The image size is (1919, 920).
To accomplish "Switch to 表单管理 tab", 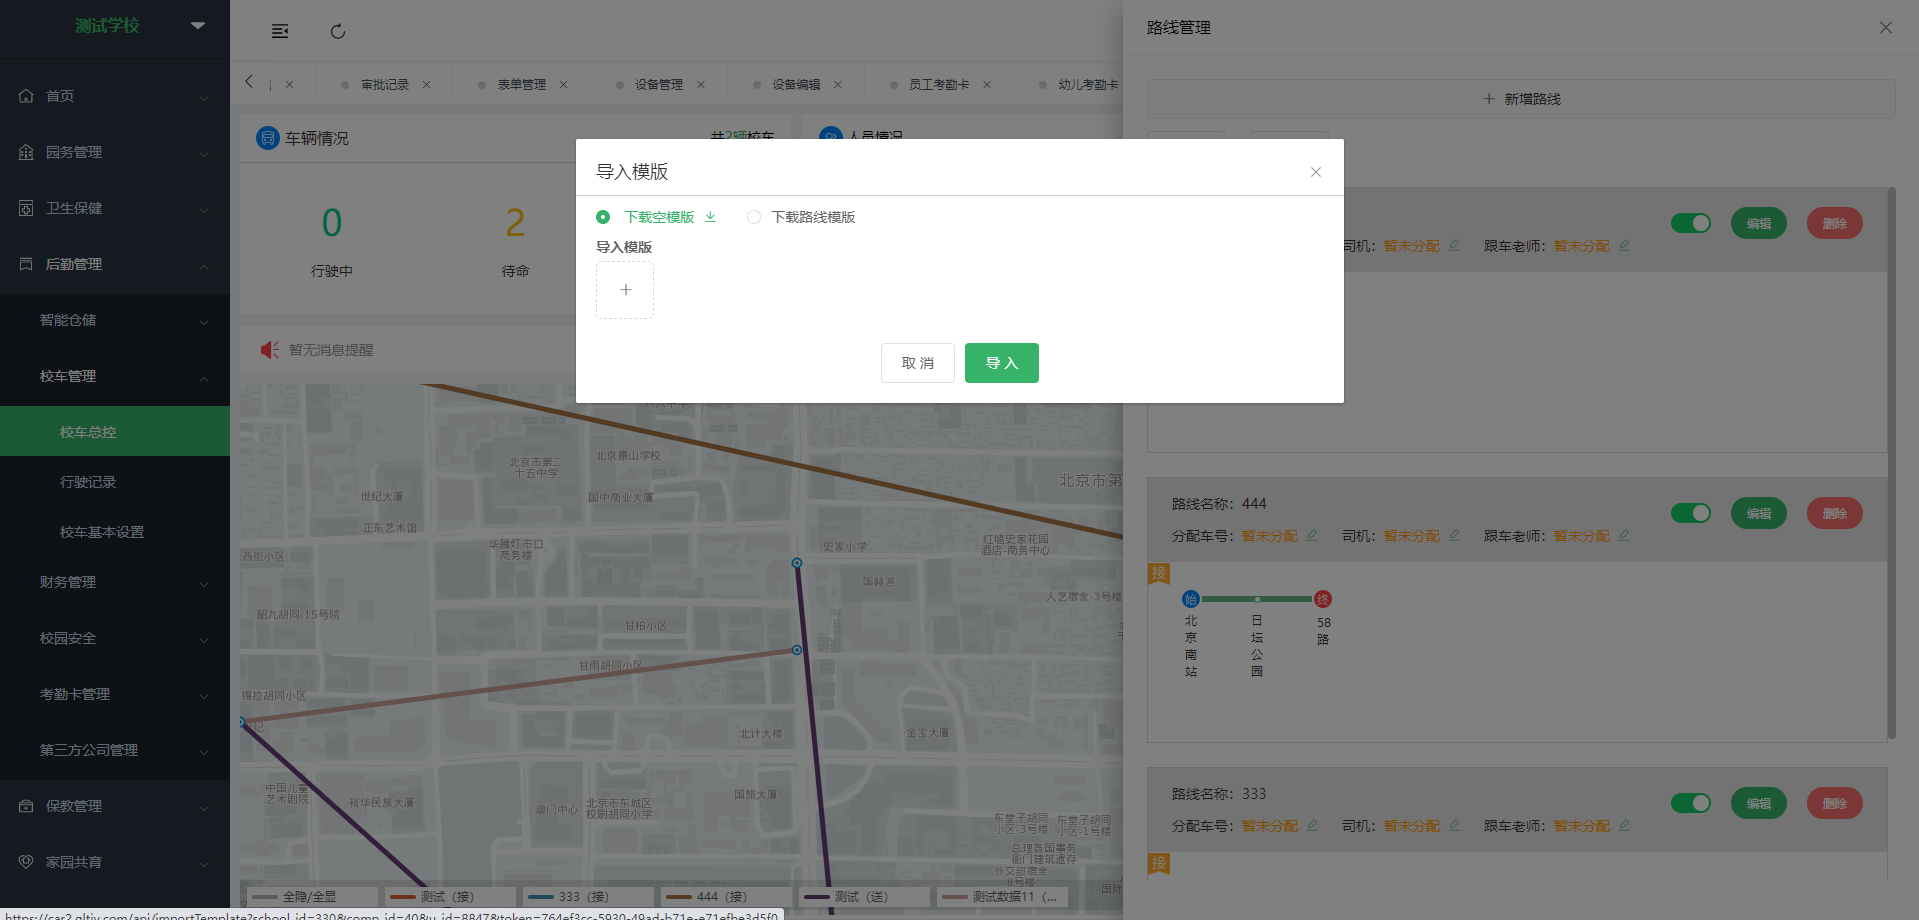I will click(522, 85).
